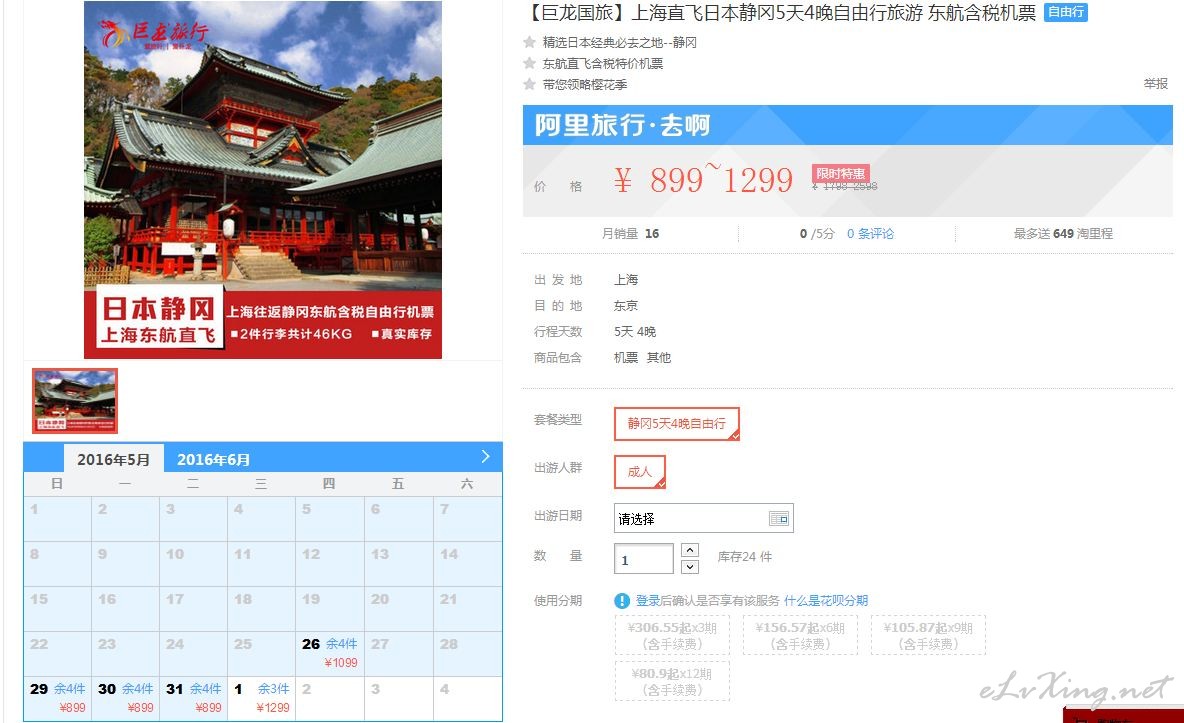The height and width of the screenshot is (723, 1184).
Task: Select traveler group 成人
Action: tap(640, 471)
